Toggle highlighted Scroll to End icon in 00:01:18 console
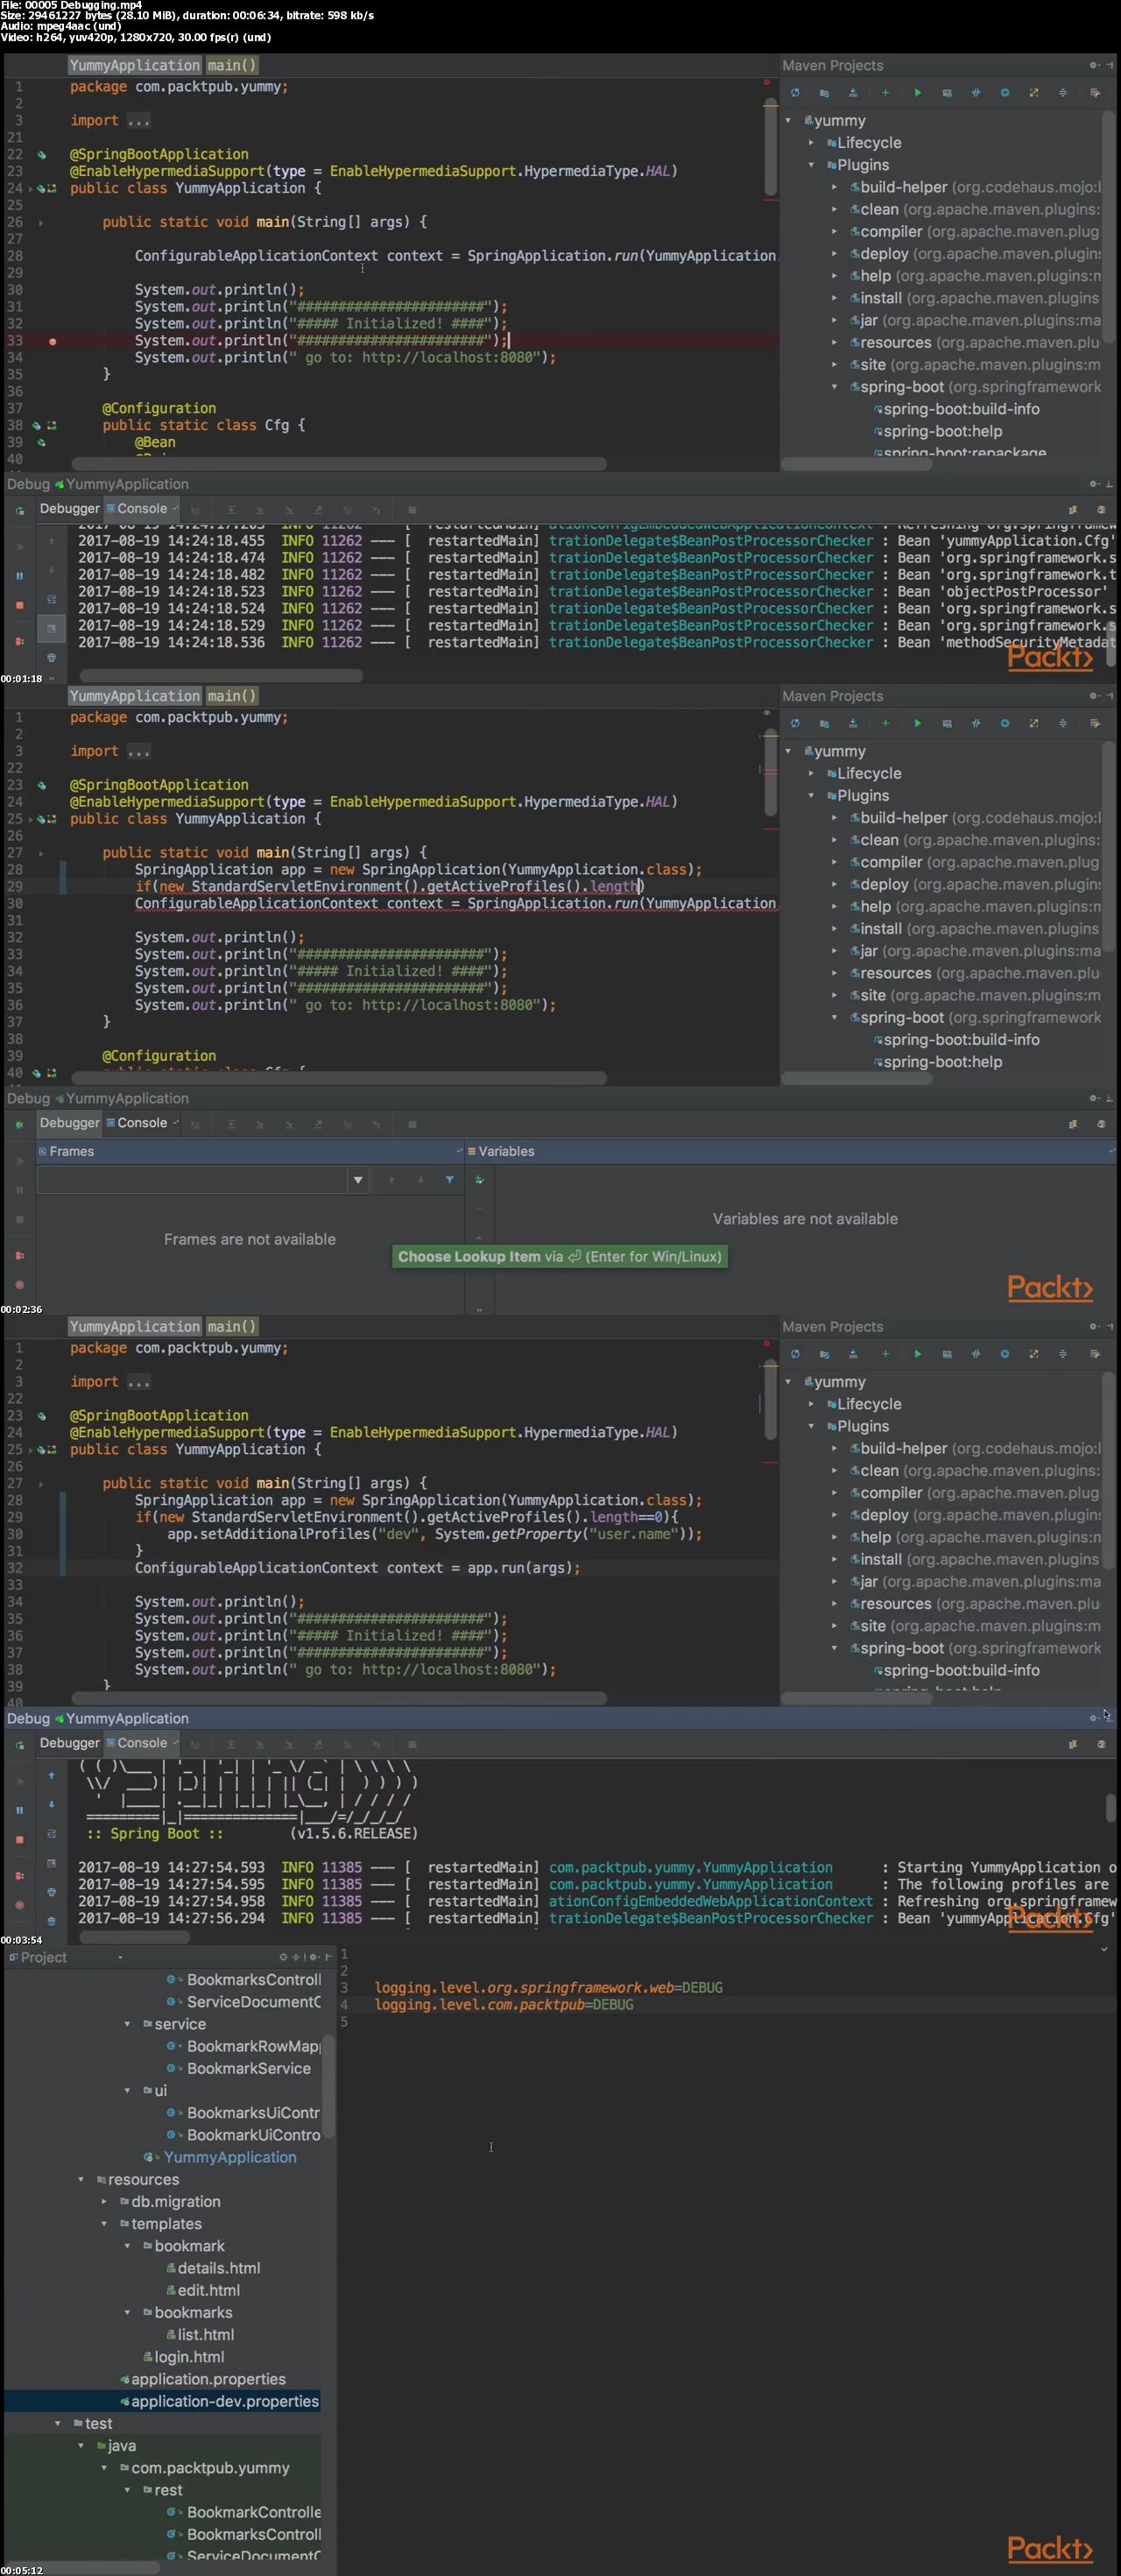1121x2576 pixels. pyautogui.click(x=52, y=628)
